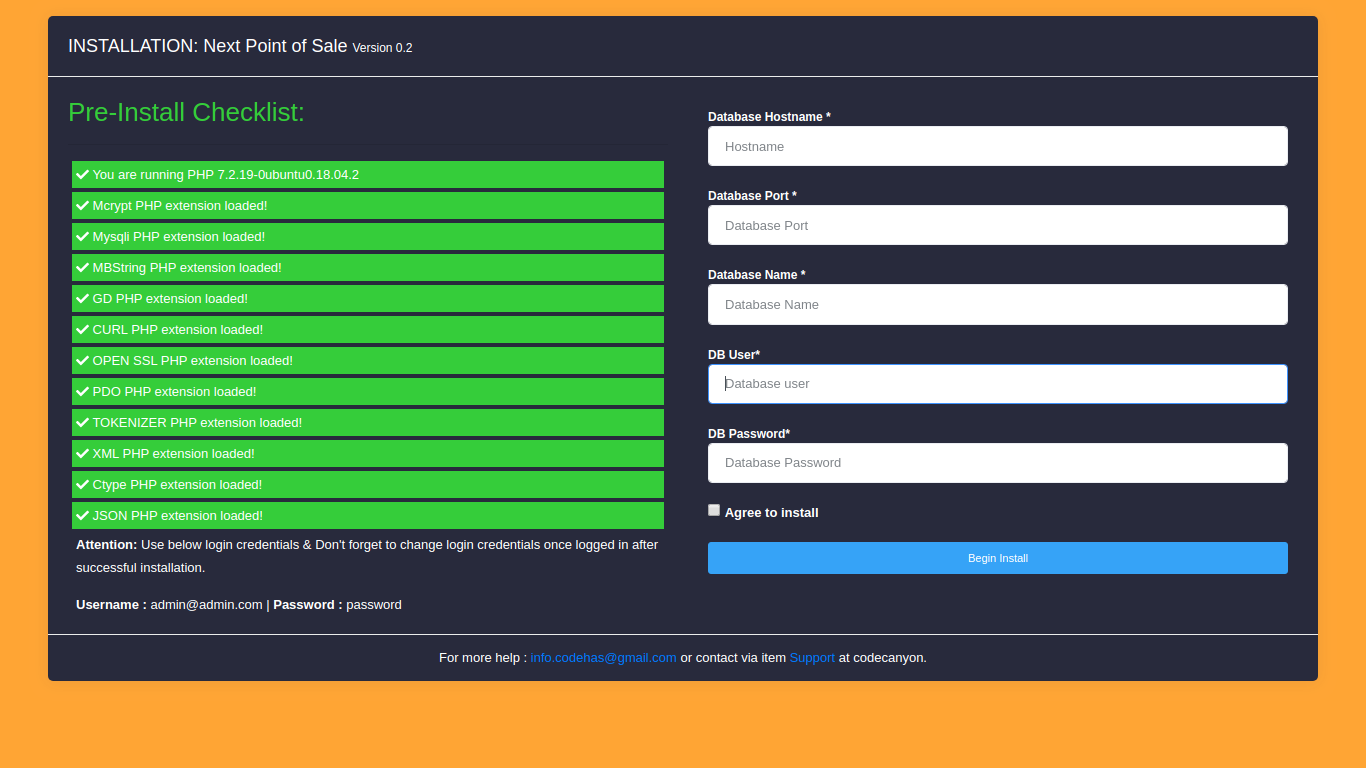Click the check icon on GD extension row

(82, 298)
